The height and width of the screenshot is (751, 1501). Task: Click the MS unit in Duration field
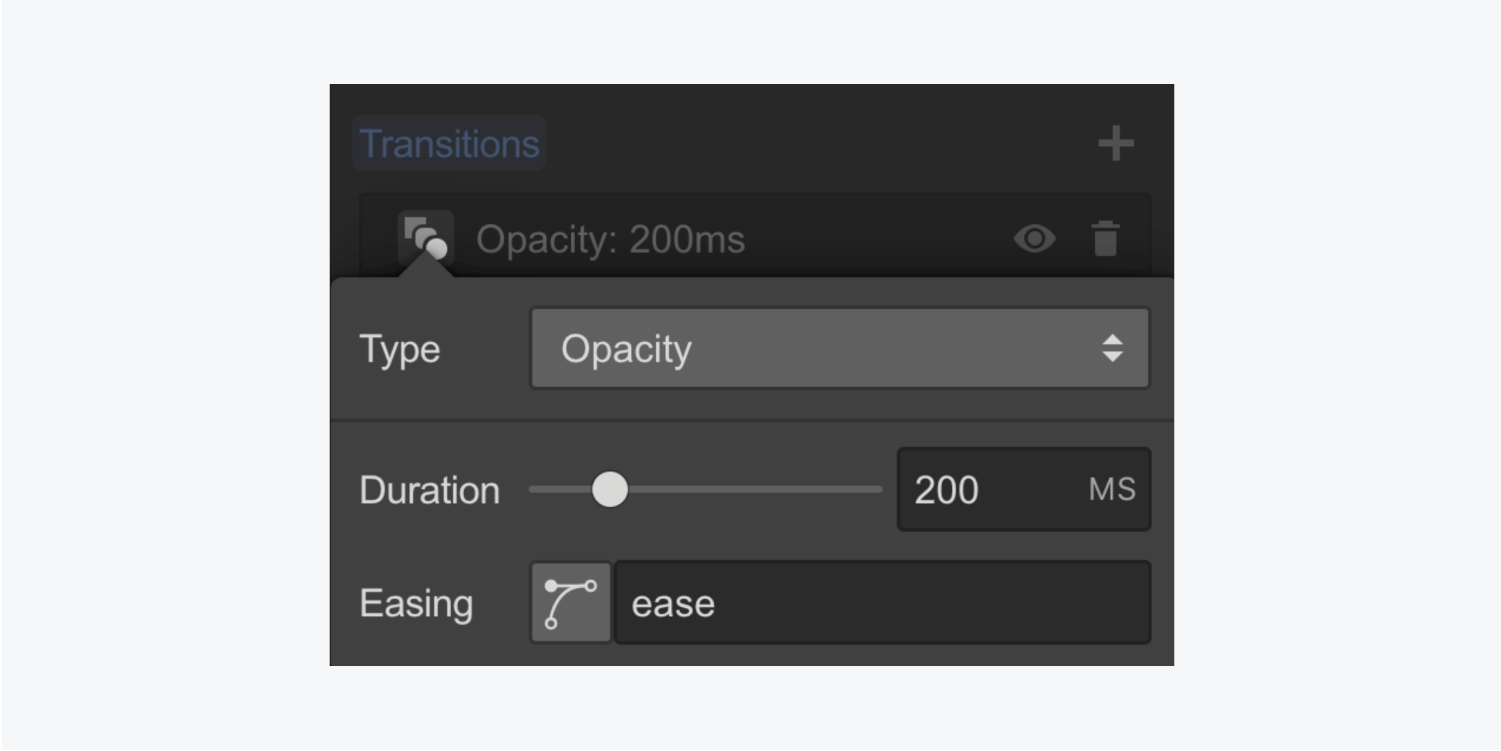(x=1112, y=490)
